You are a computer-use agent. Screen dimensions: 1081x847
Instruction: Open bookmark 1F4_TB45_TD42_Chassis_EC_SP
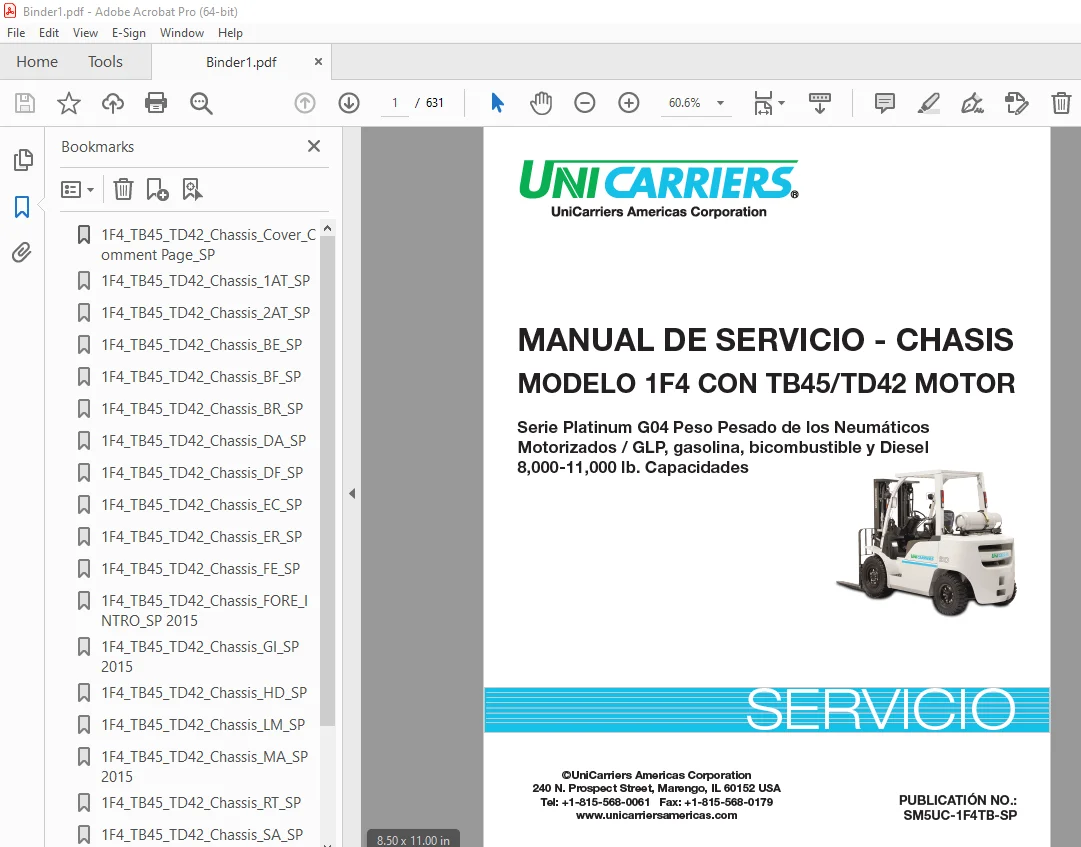click(201, 504)
